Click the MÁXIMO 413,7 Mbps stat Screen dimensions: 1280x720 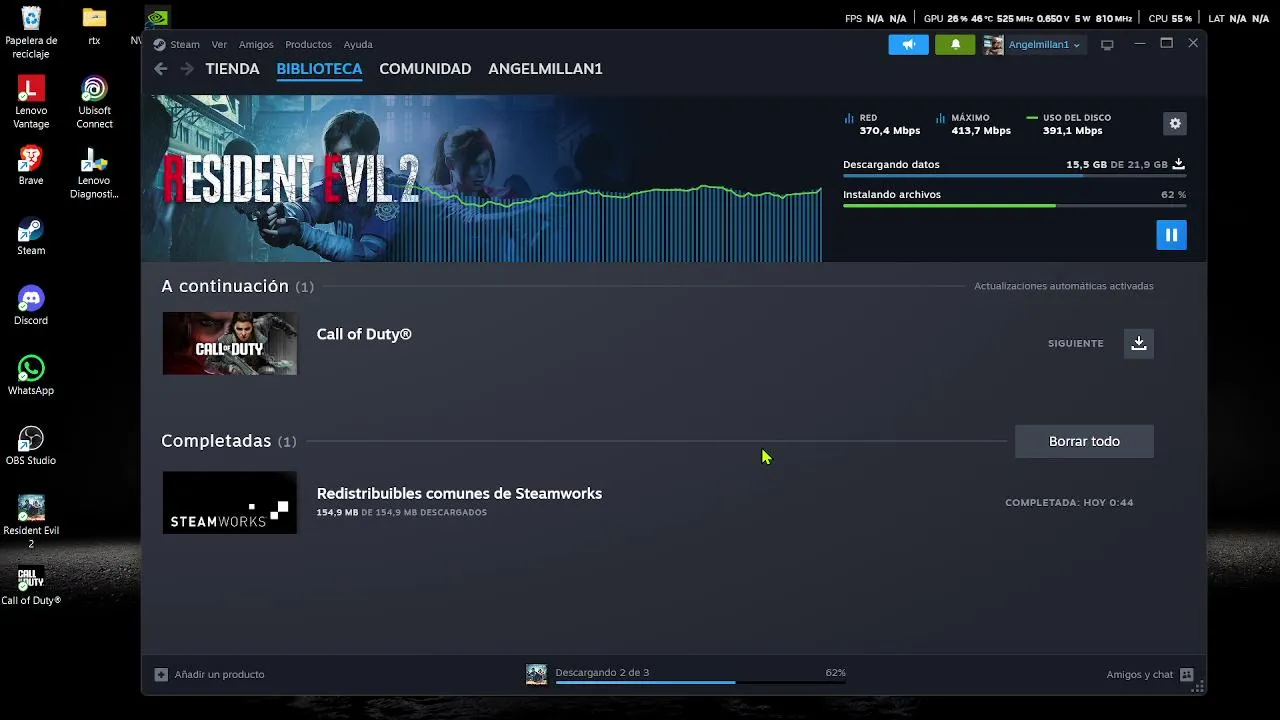point(973,124)
